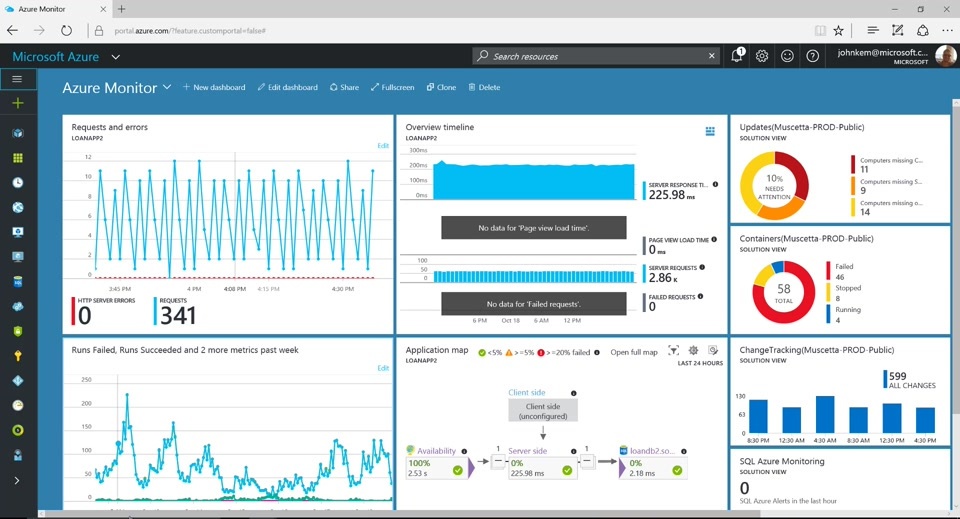Image resolution: width=960 pixels, height=519 pixels.
Task: Expand the Microsoft Azure chevron menu
Action: 115,57
